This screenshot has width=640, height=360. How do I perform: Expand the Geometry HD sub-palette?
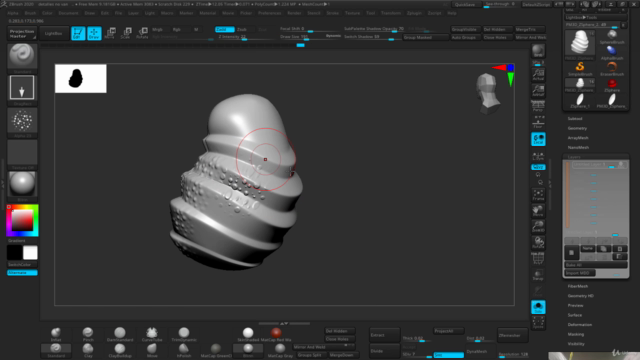pyautogui.click(x=580, y=296)
